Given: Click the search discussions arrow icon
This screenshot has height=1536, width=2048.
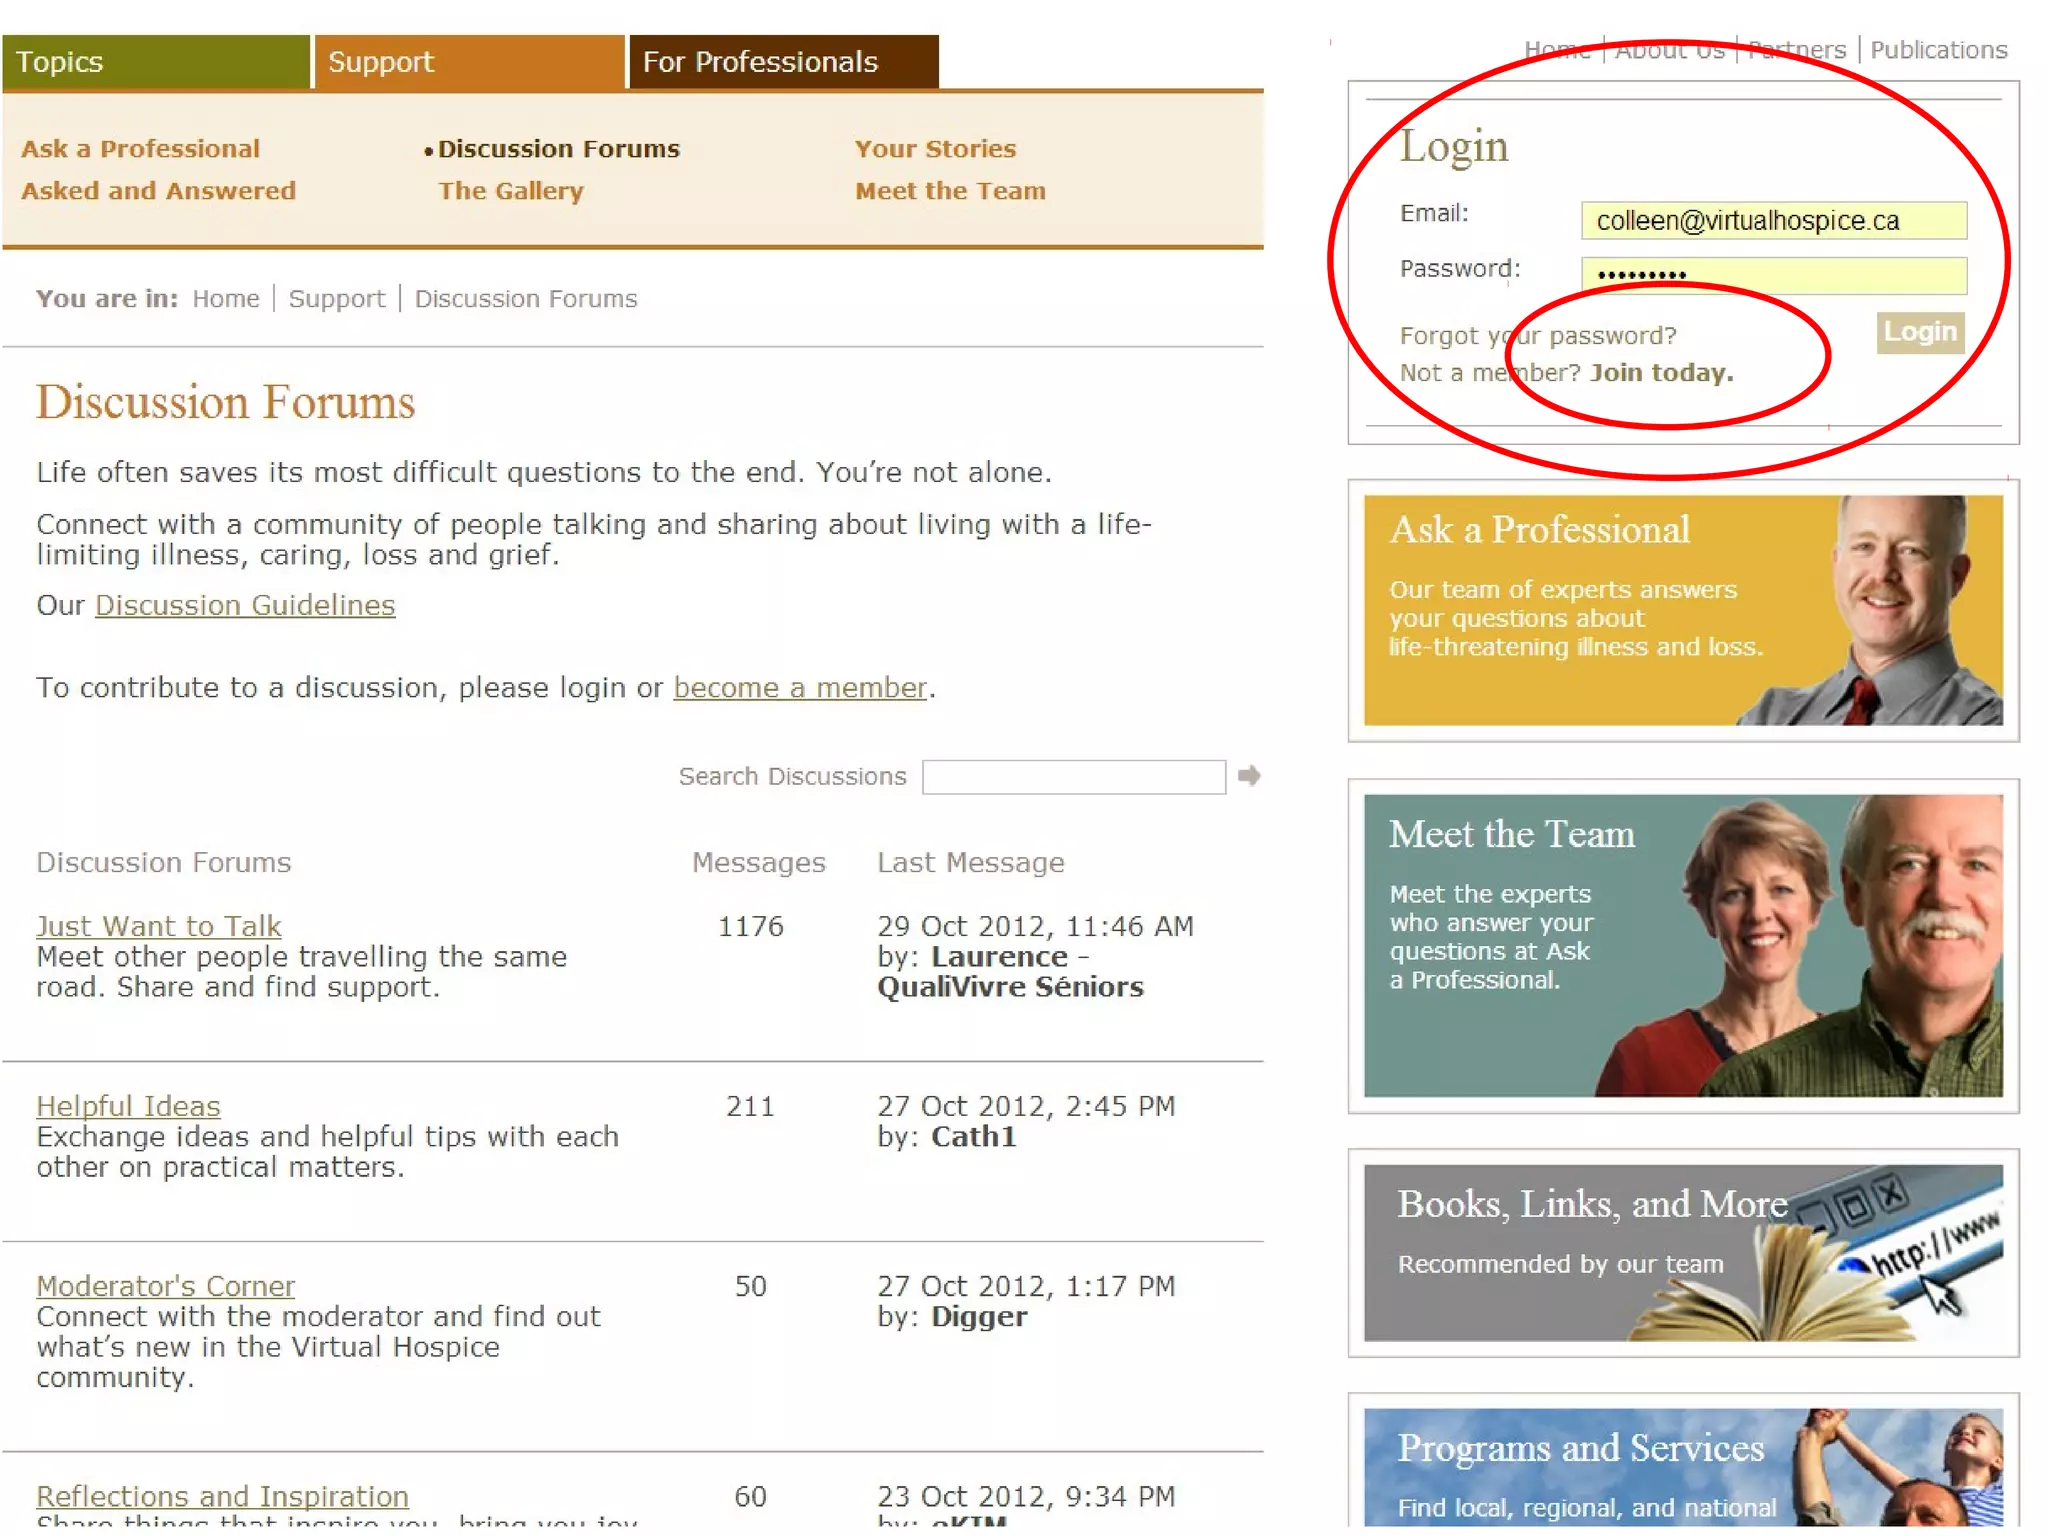Looking at the screenshot, I should coord(1248,776).
